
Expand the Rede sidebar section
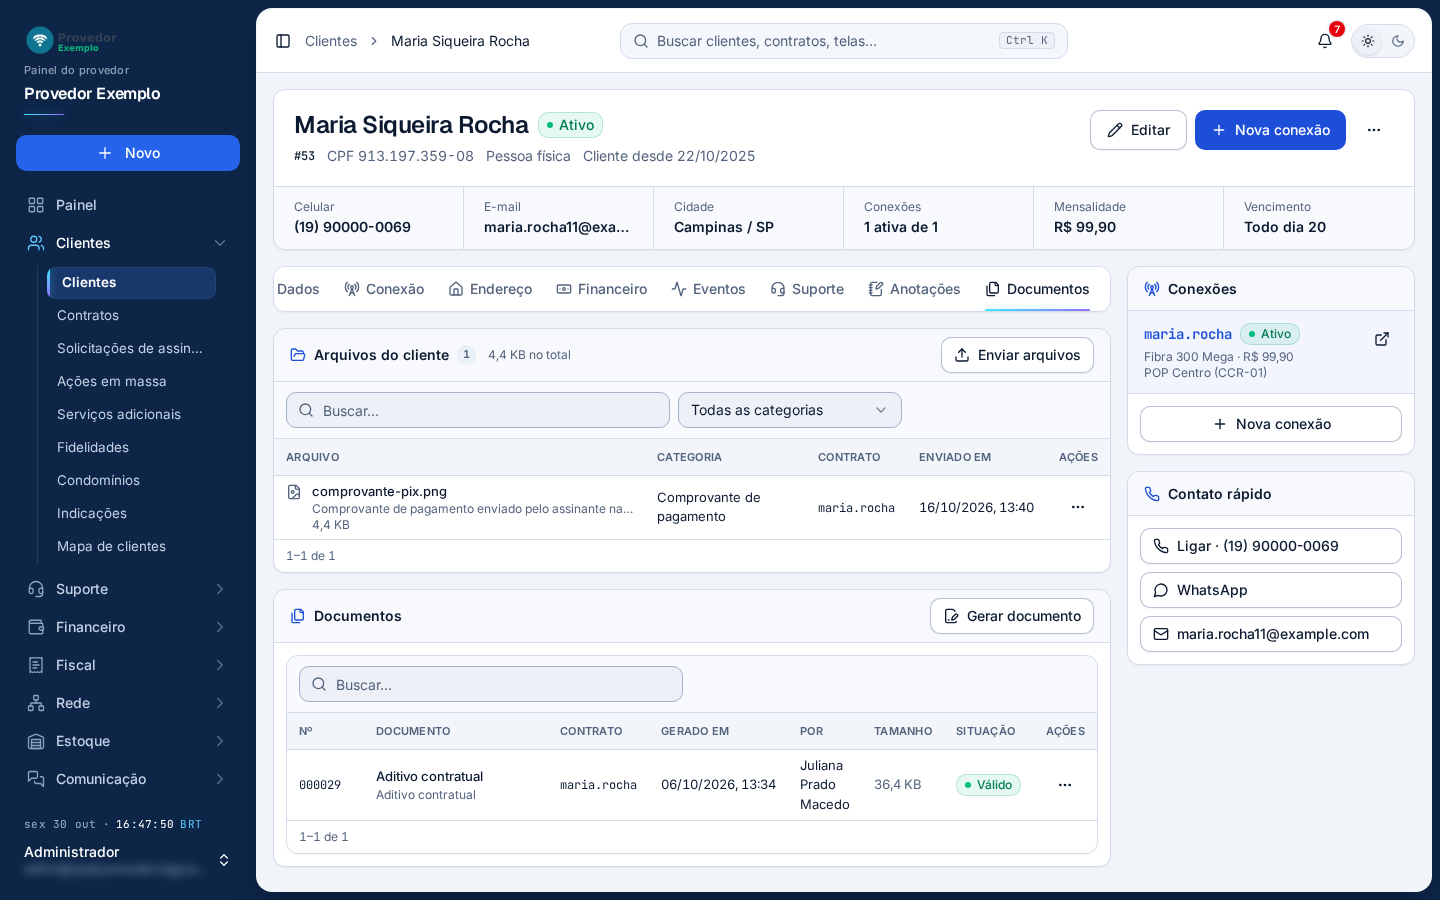coord(220,703)
